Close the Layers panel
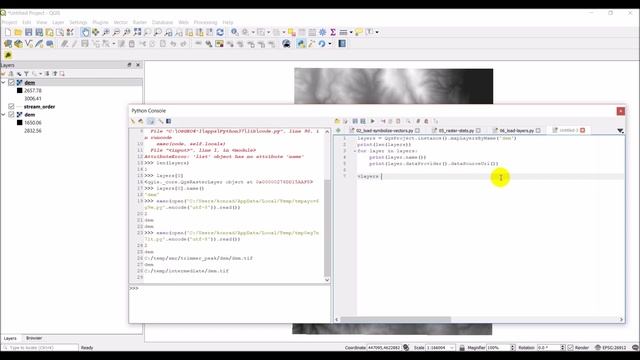 138,65
